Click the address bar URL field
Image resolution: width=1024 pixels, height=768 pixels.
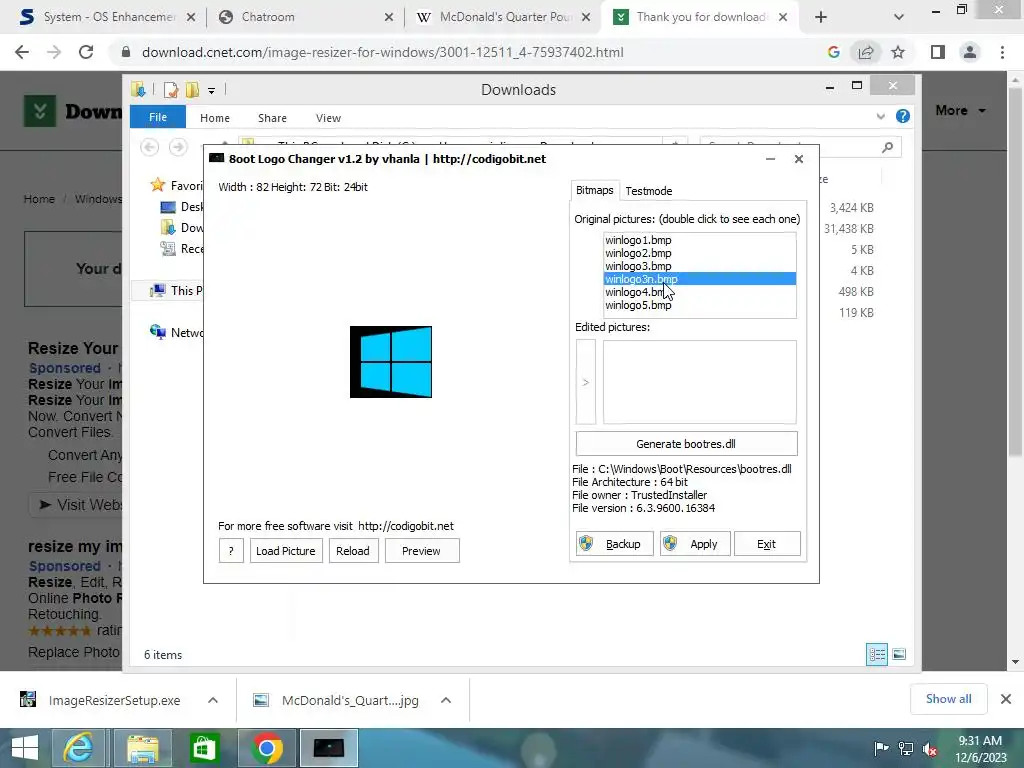(383, 52)
